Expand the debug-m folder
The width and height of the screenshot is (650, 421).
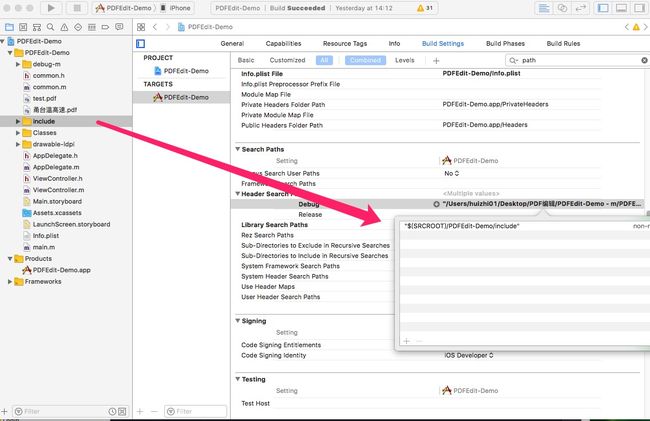[18, 64]
